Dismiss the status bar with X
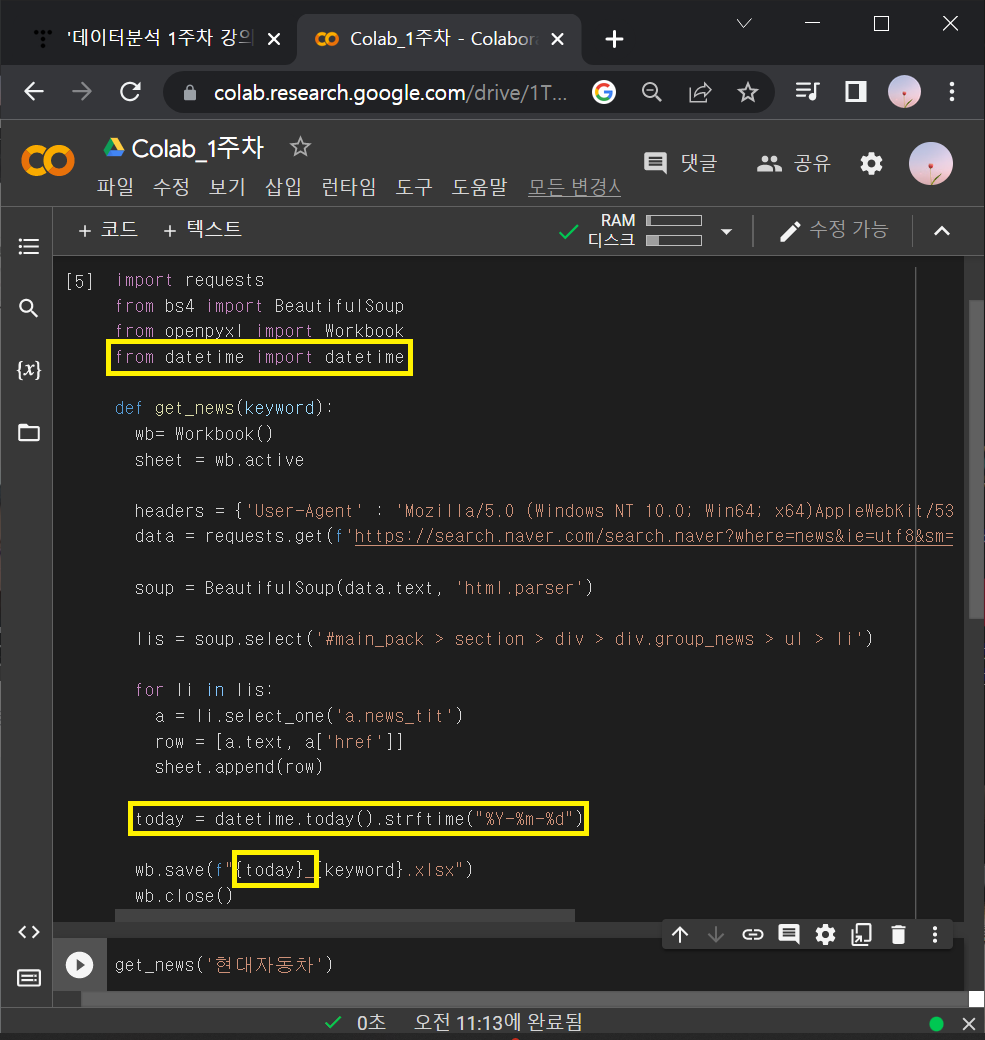 point(968,1023)
